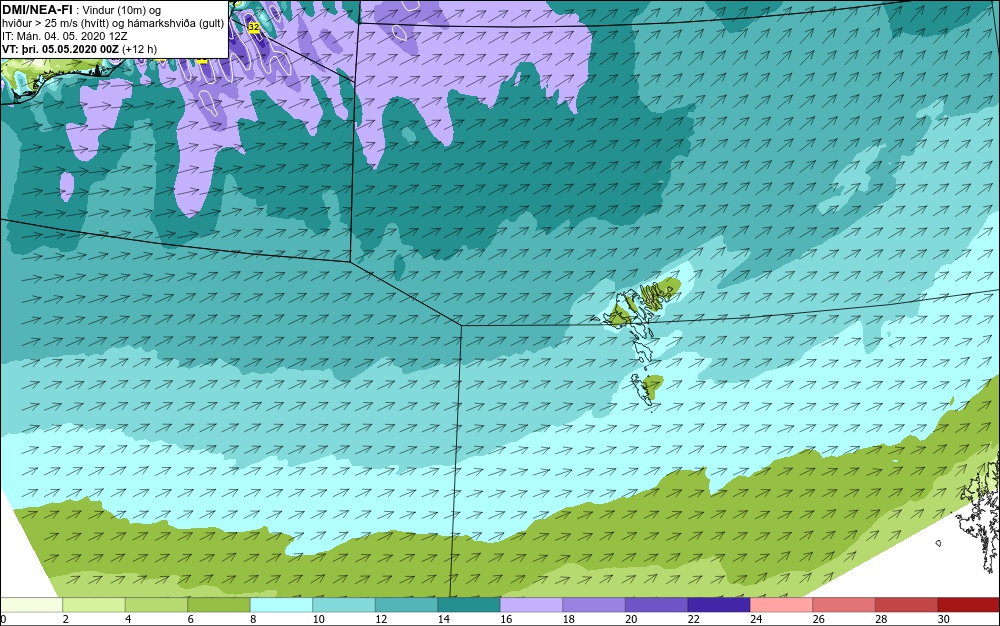Select the dark red above-30 m/s legend swatch
The height and width of the screenshot is (626, 1000).
click(x=969, y=605)
